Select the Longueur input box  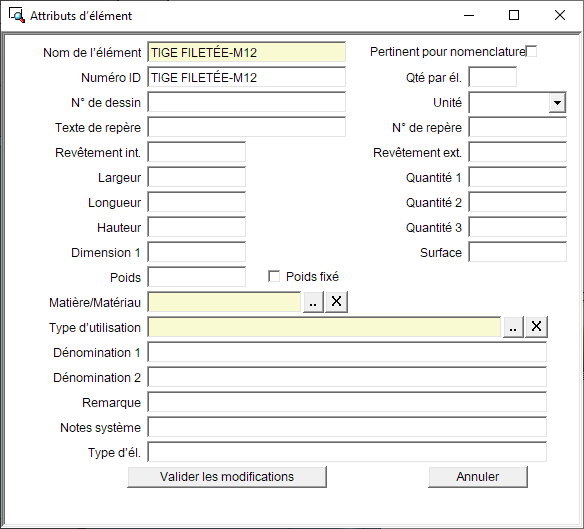pyautogui.click(x=197, y=202)
